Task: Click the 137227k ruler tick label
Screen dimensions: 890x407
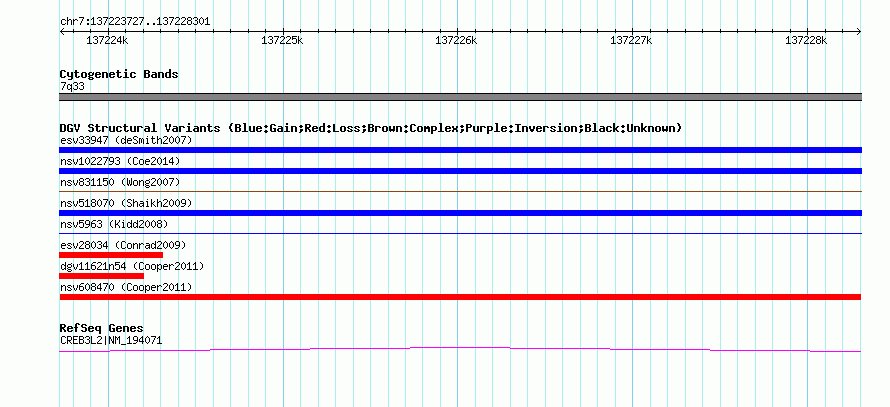Action: pos(631,40)
